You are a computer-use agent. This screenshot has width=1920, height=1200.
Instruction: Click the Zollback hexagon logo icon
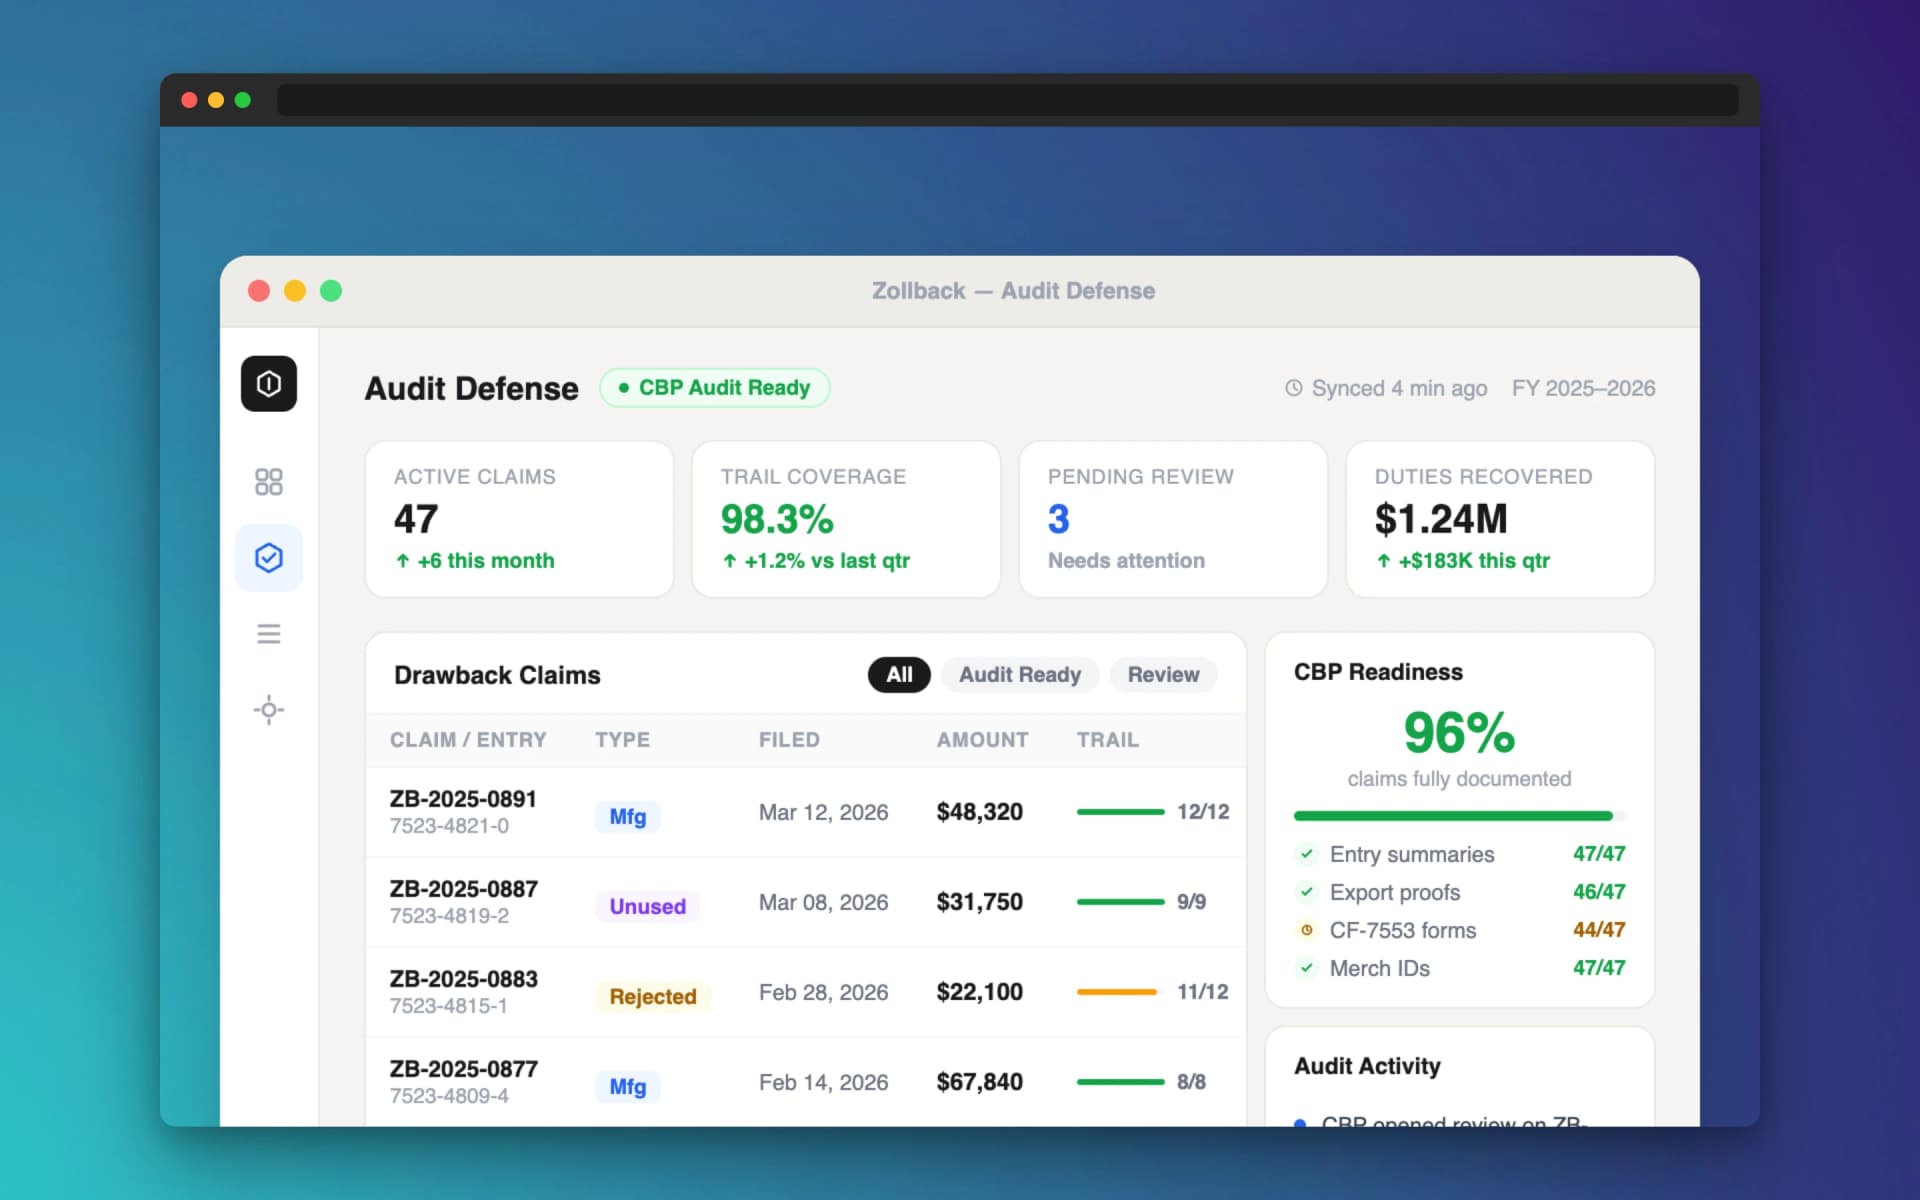[x=268, y=384]
